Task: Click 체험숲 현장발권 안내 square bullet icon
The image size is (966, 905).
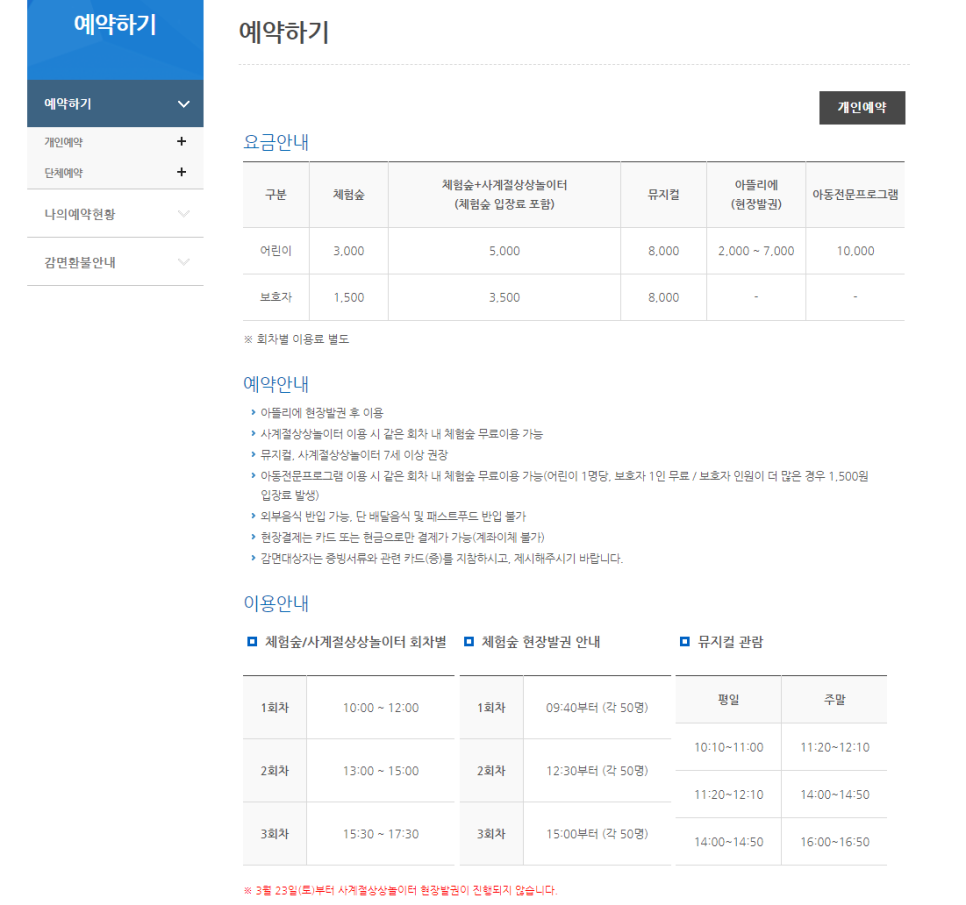Action: pyautogui.click(x=469, y=642)
